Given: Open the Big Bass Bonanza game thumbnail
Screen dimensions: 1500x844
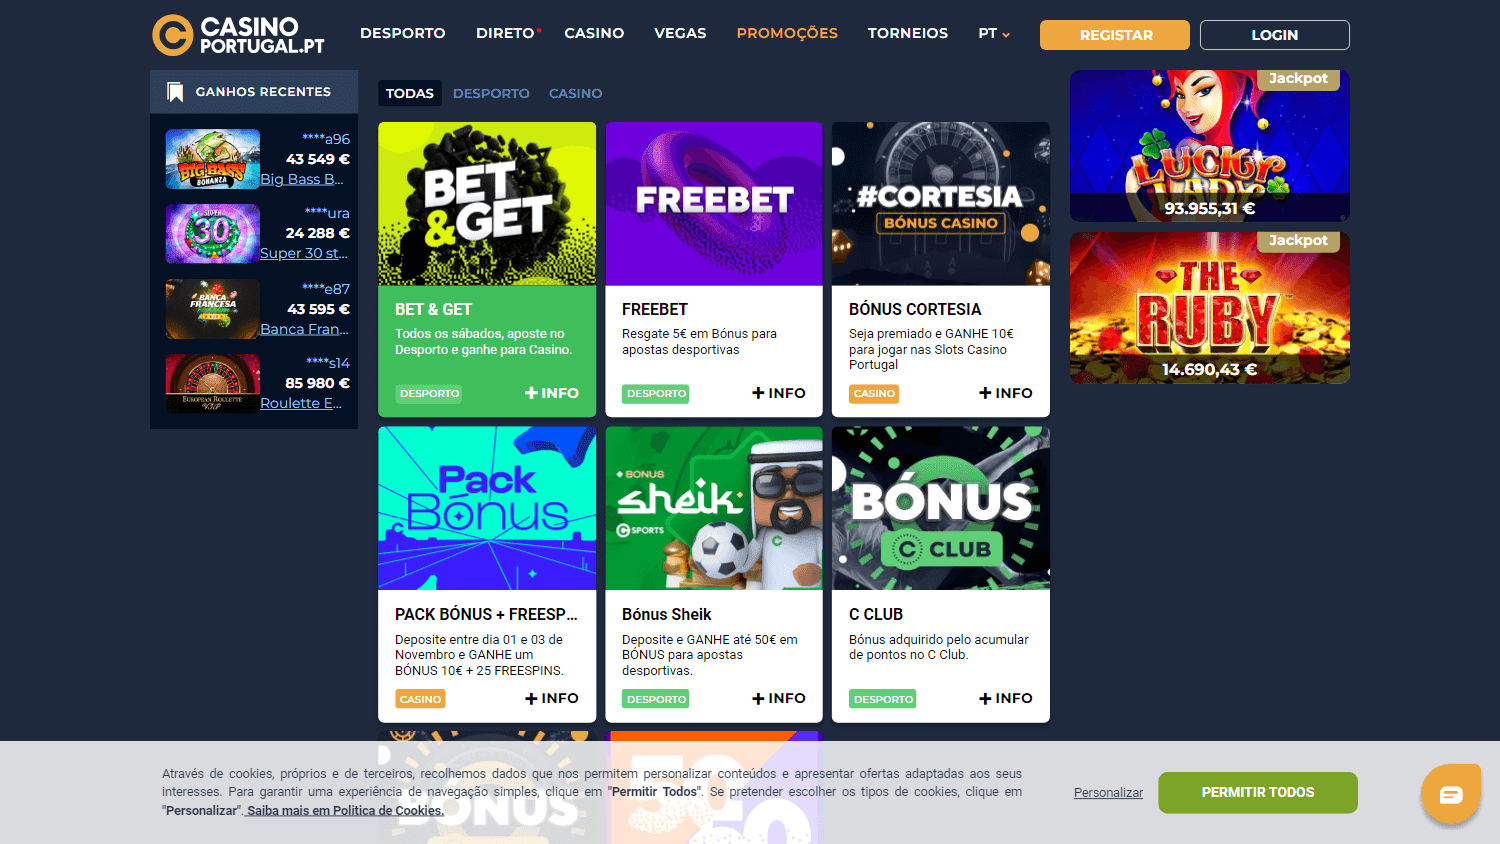Looking at the screenshot, I should pyautogui.click(x=213, y=159).
